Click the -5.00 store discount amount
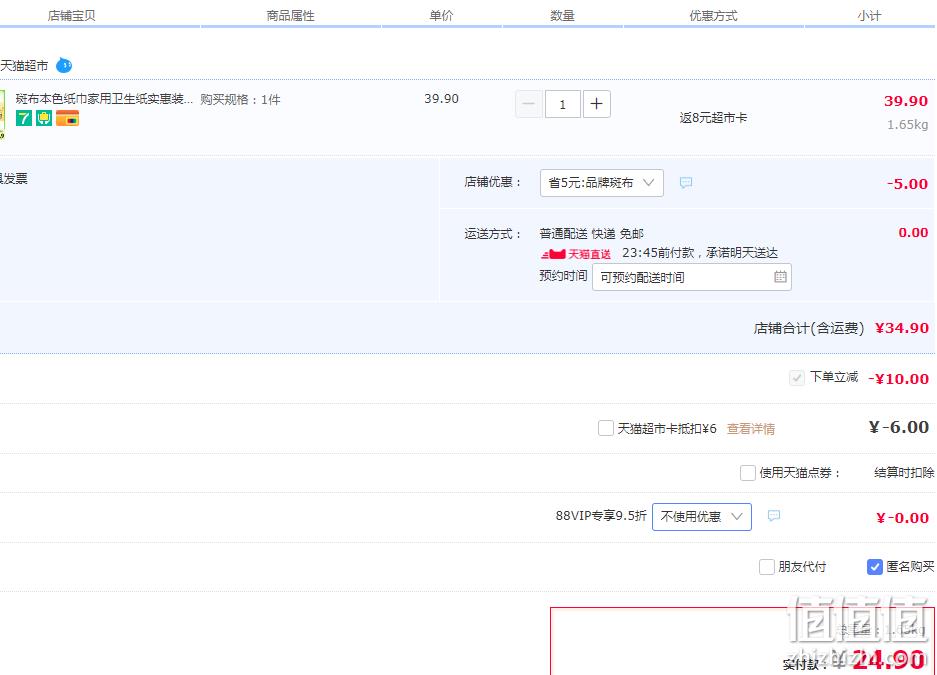The height and width of the screenshot is (675, 937). 907,184
